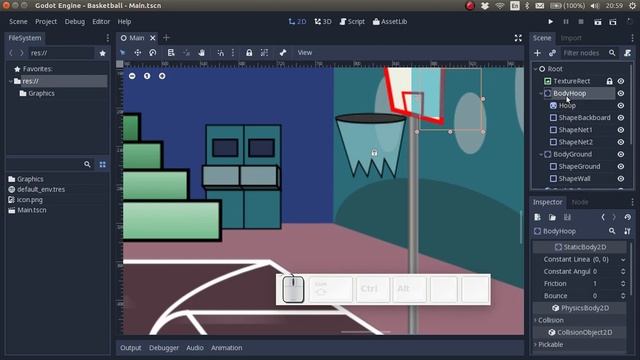Toggle visibility of BodyHoop node
The image size is (640, 360).
[x=621, y=93]
